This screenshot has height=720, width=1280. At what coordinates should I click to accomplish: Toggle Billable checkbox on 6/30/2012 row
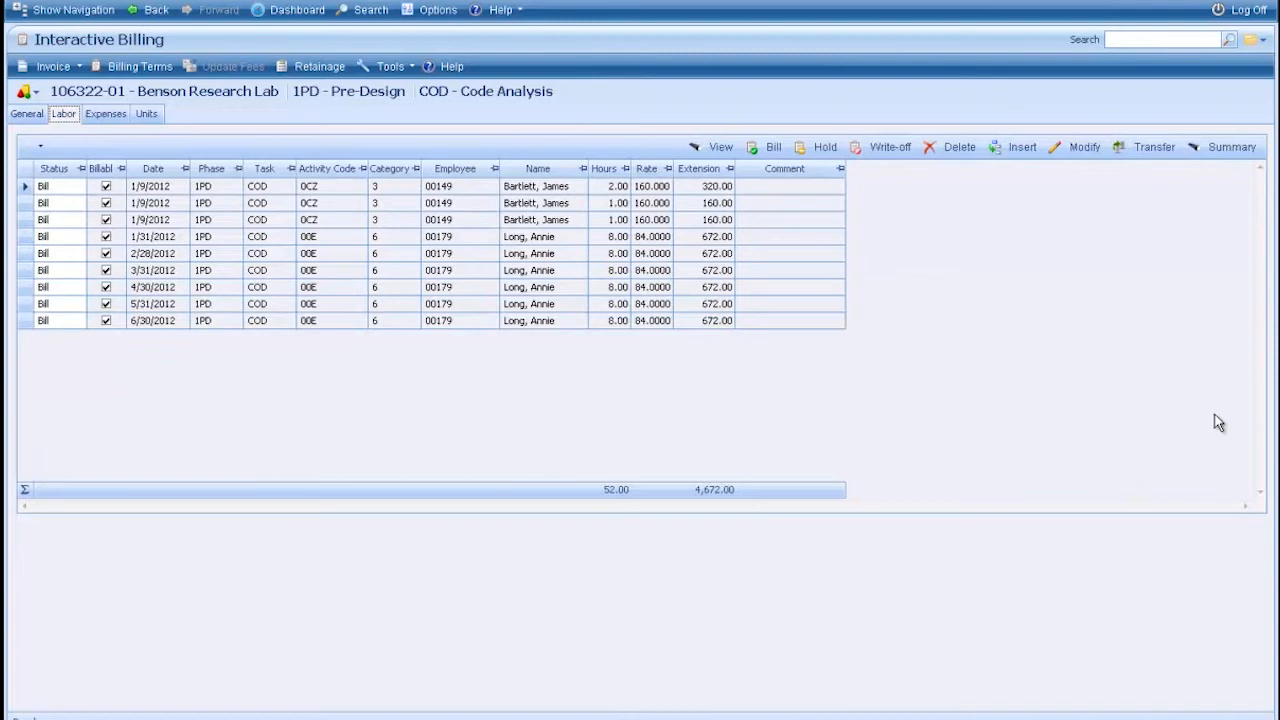point(106,321)
